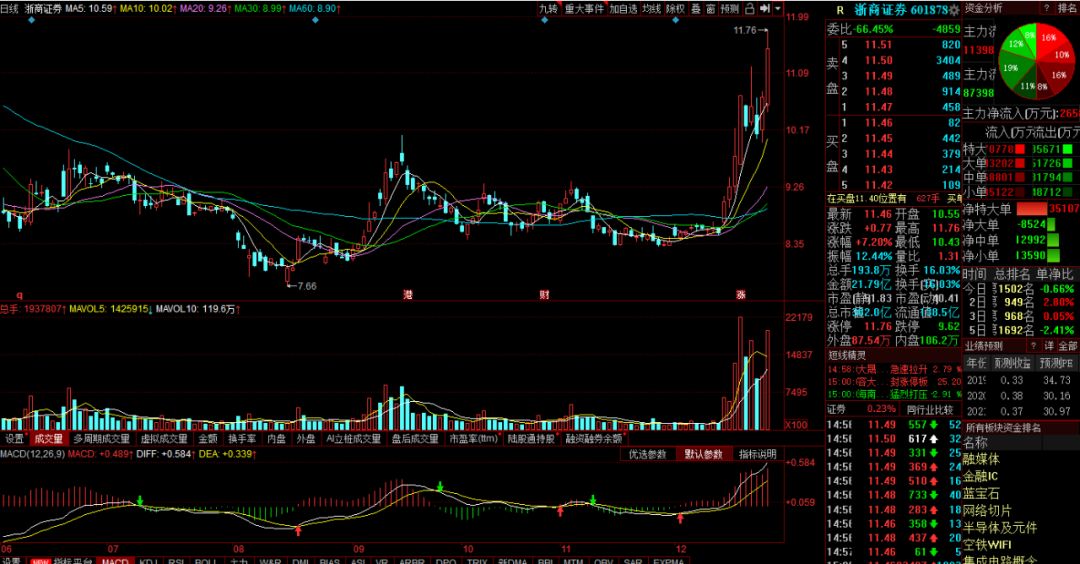Click the 涨 marker on the price chart
1080x564 pixels.
point(740,295)
